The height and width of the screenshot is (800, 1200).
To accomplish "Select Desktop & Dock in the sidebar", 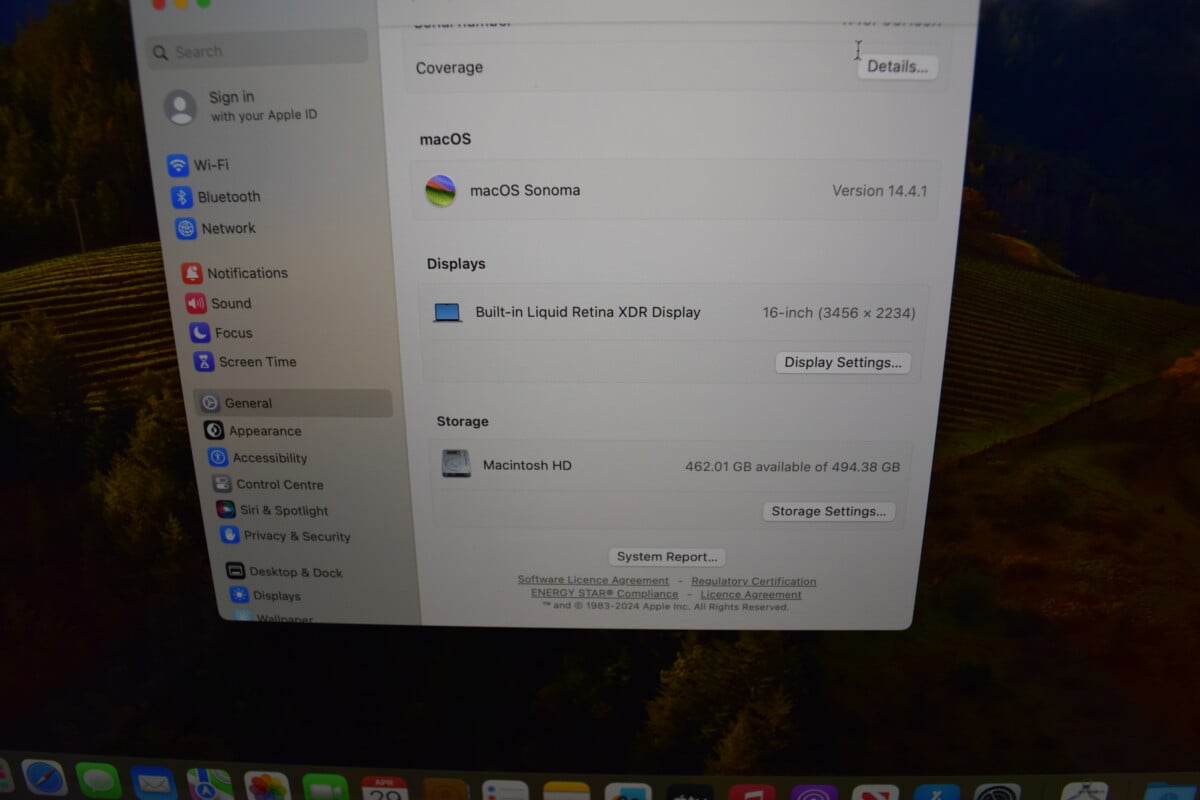I will click(x=285, y=572).
